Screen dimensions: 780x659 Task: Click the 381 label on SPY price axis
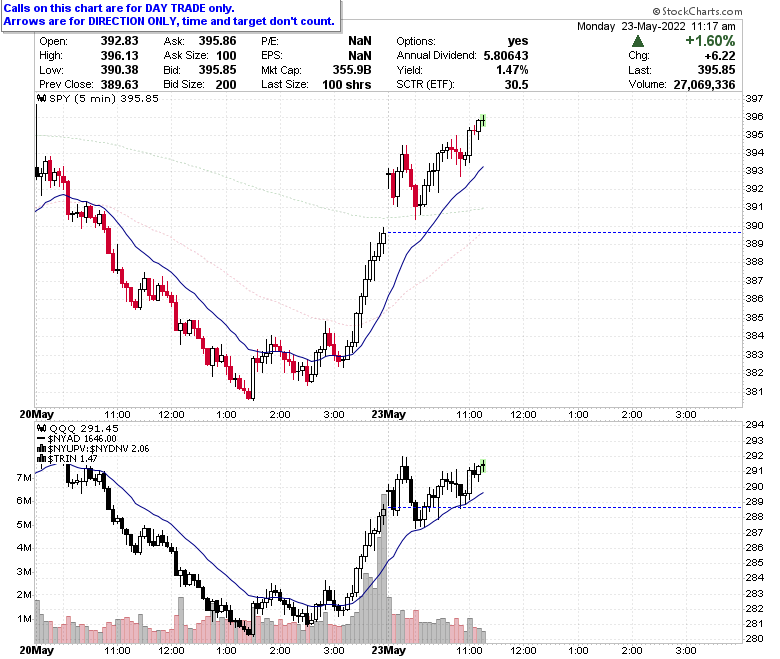(x=754, y=391)
